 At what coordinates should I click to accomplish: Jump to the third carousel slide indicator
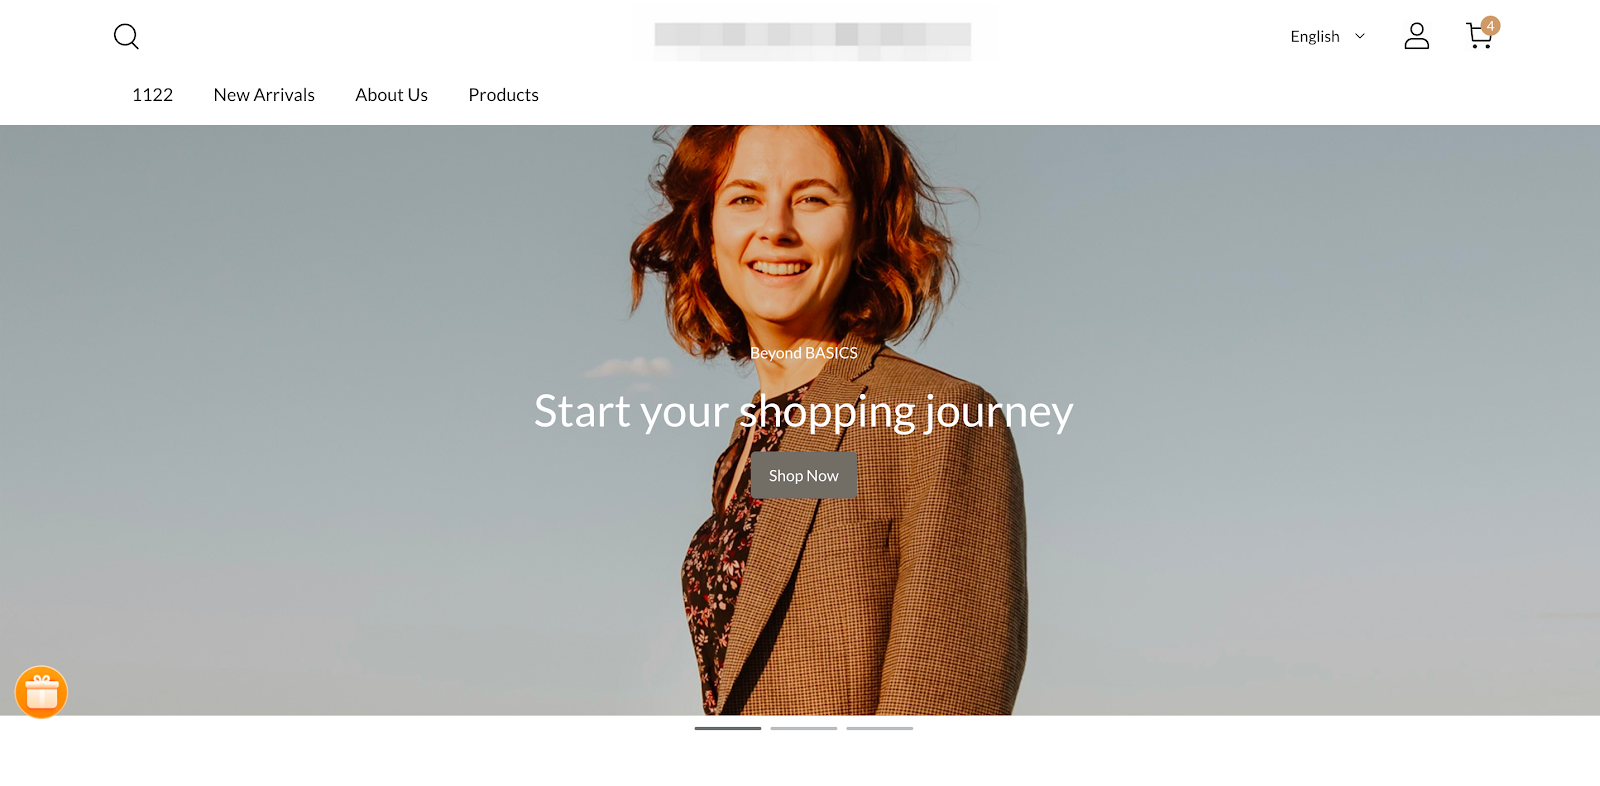(x=880, y=728)
